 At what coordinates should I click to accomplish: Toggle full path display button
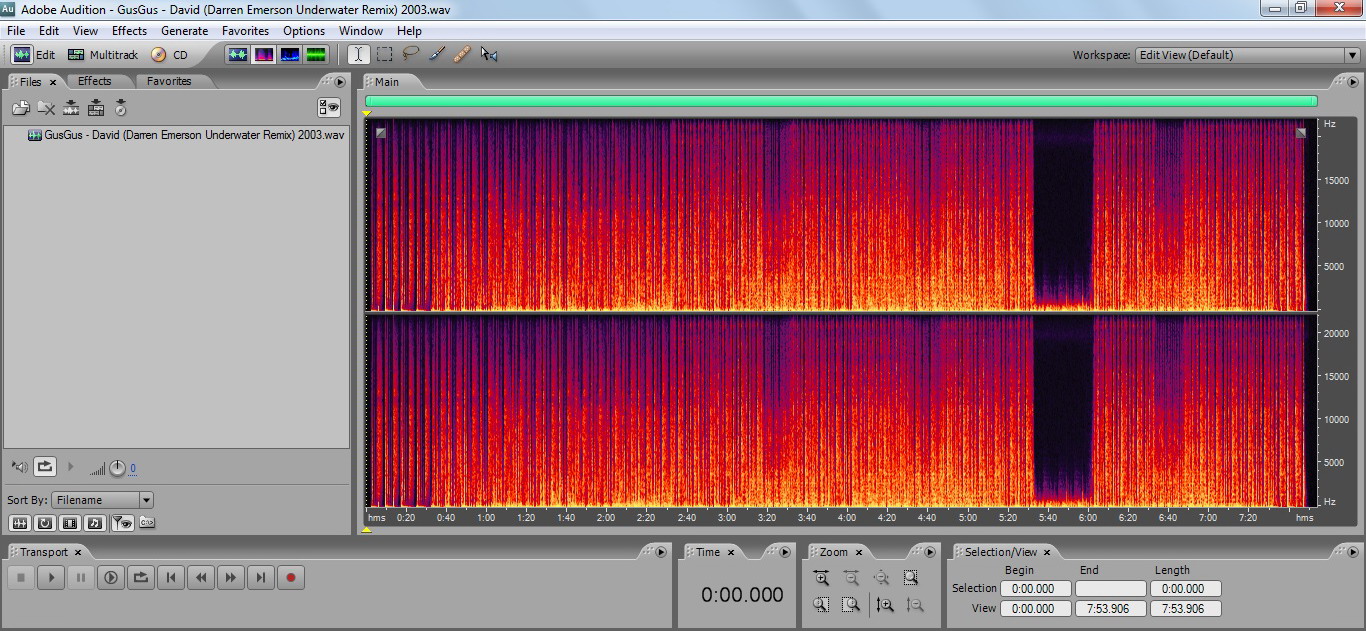[x=146, y=523]
